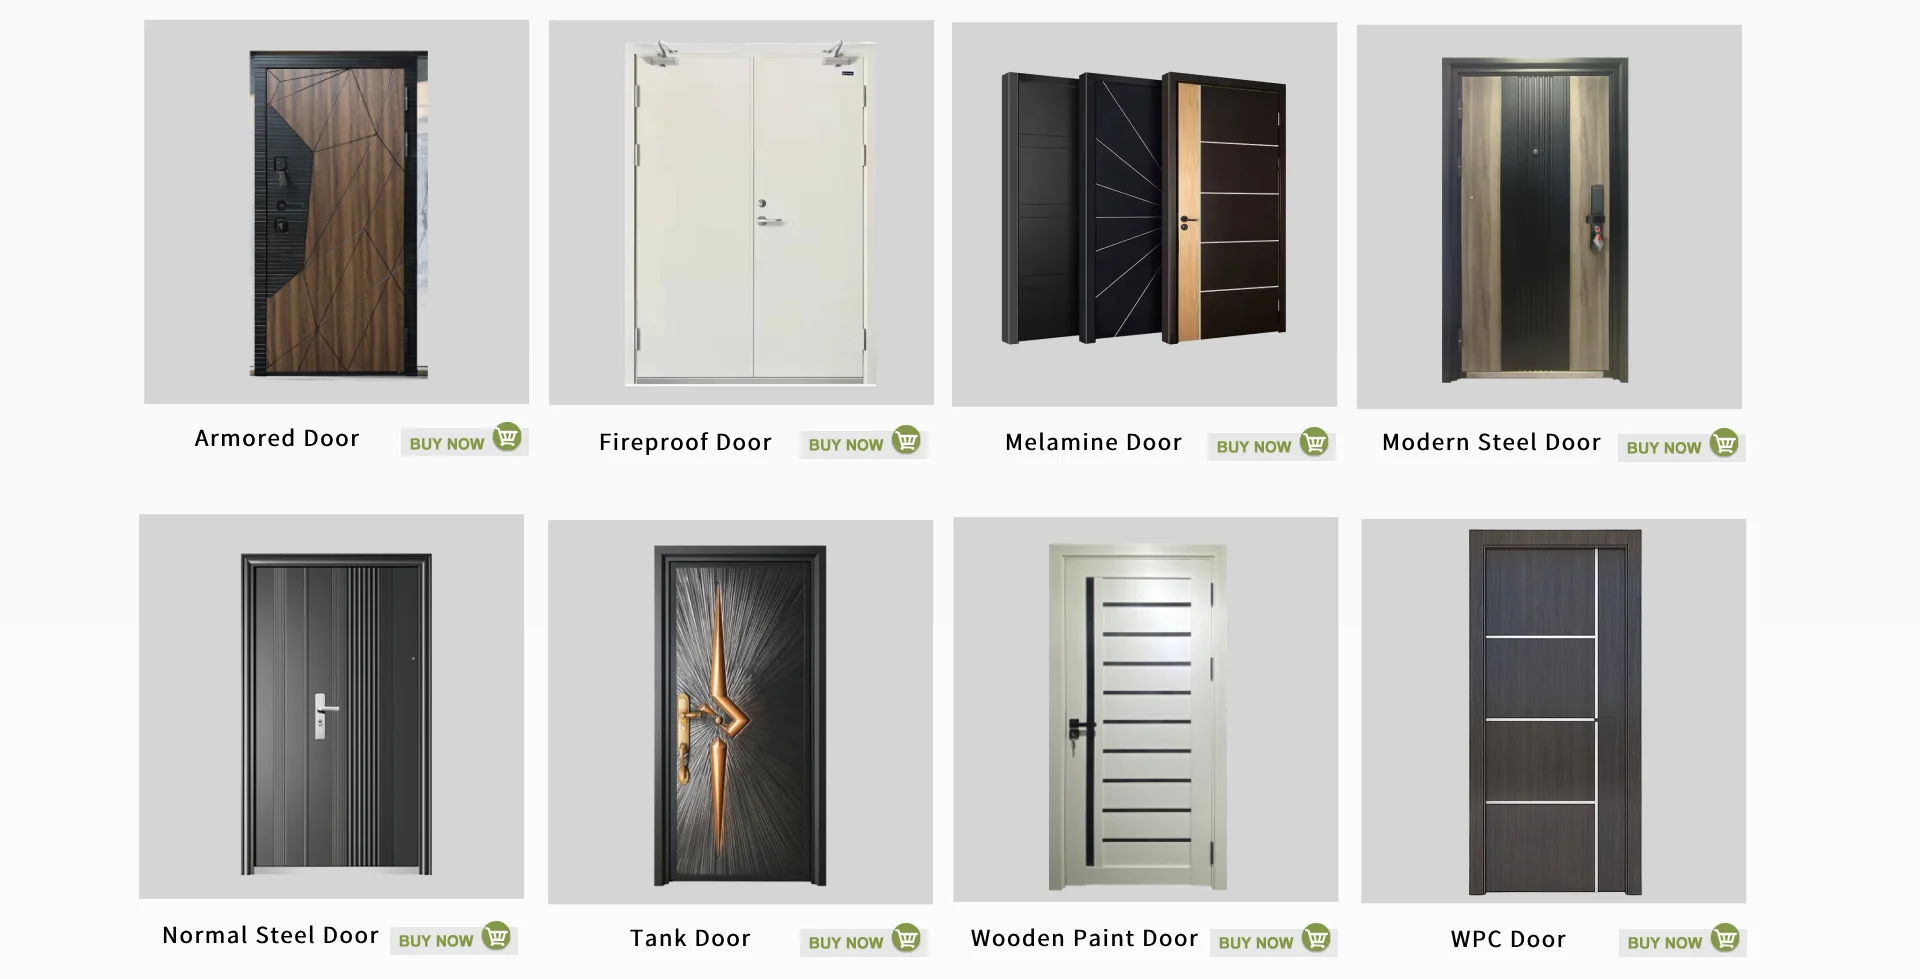Click the cart icon beside Tank Door
Image resolution: width=1920 pixels, height=979 pixels.
pos(906,938)
